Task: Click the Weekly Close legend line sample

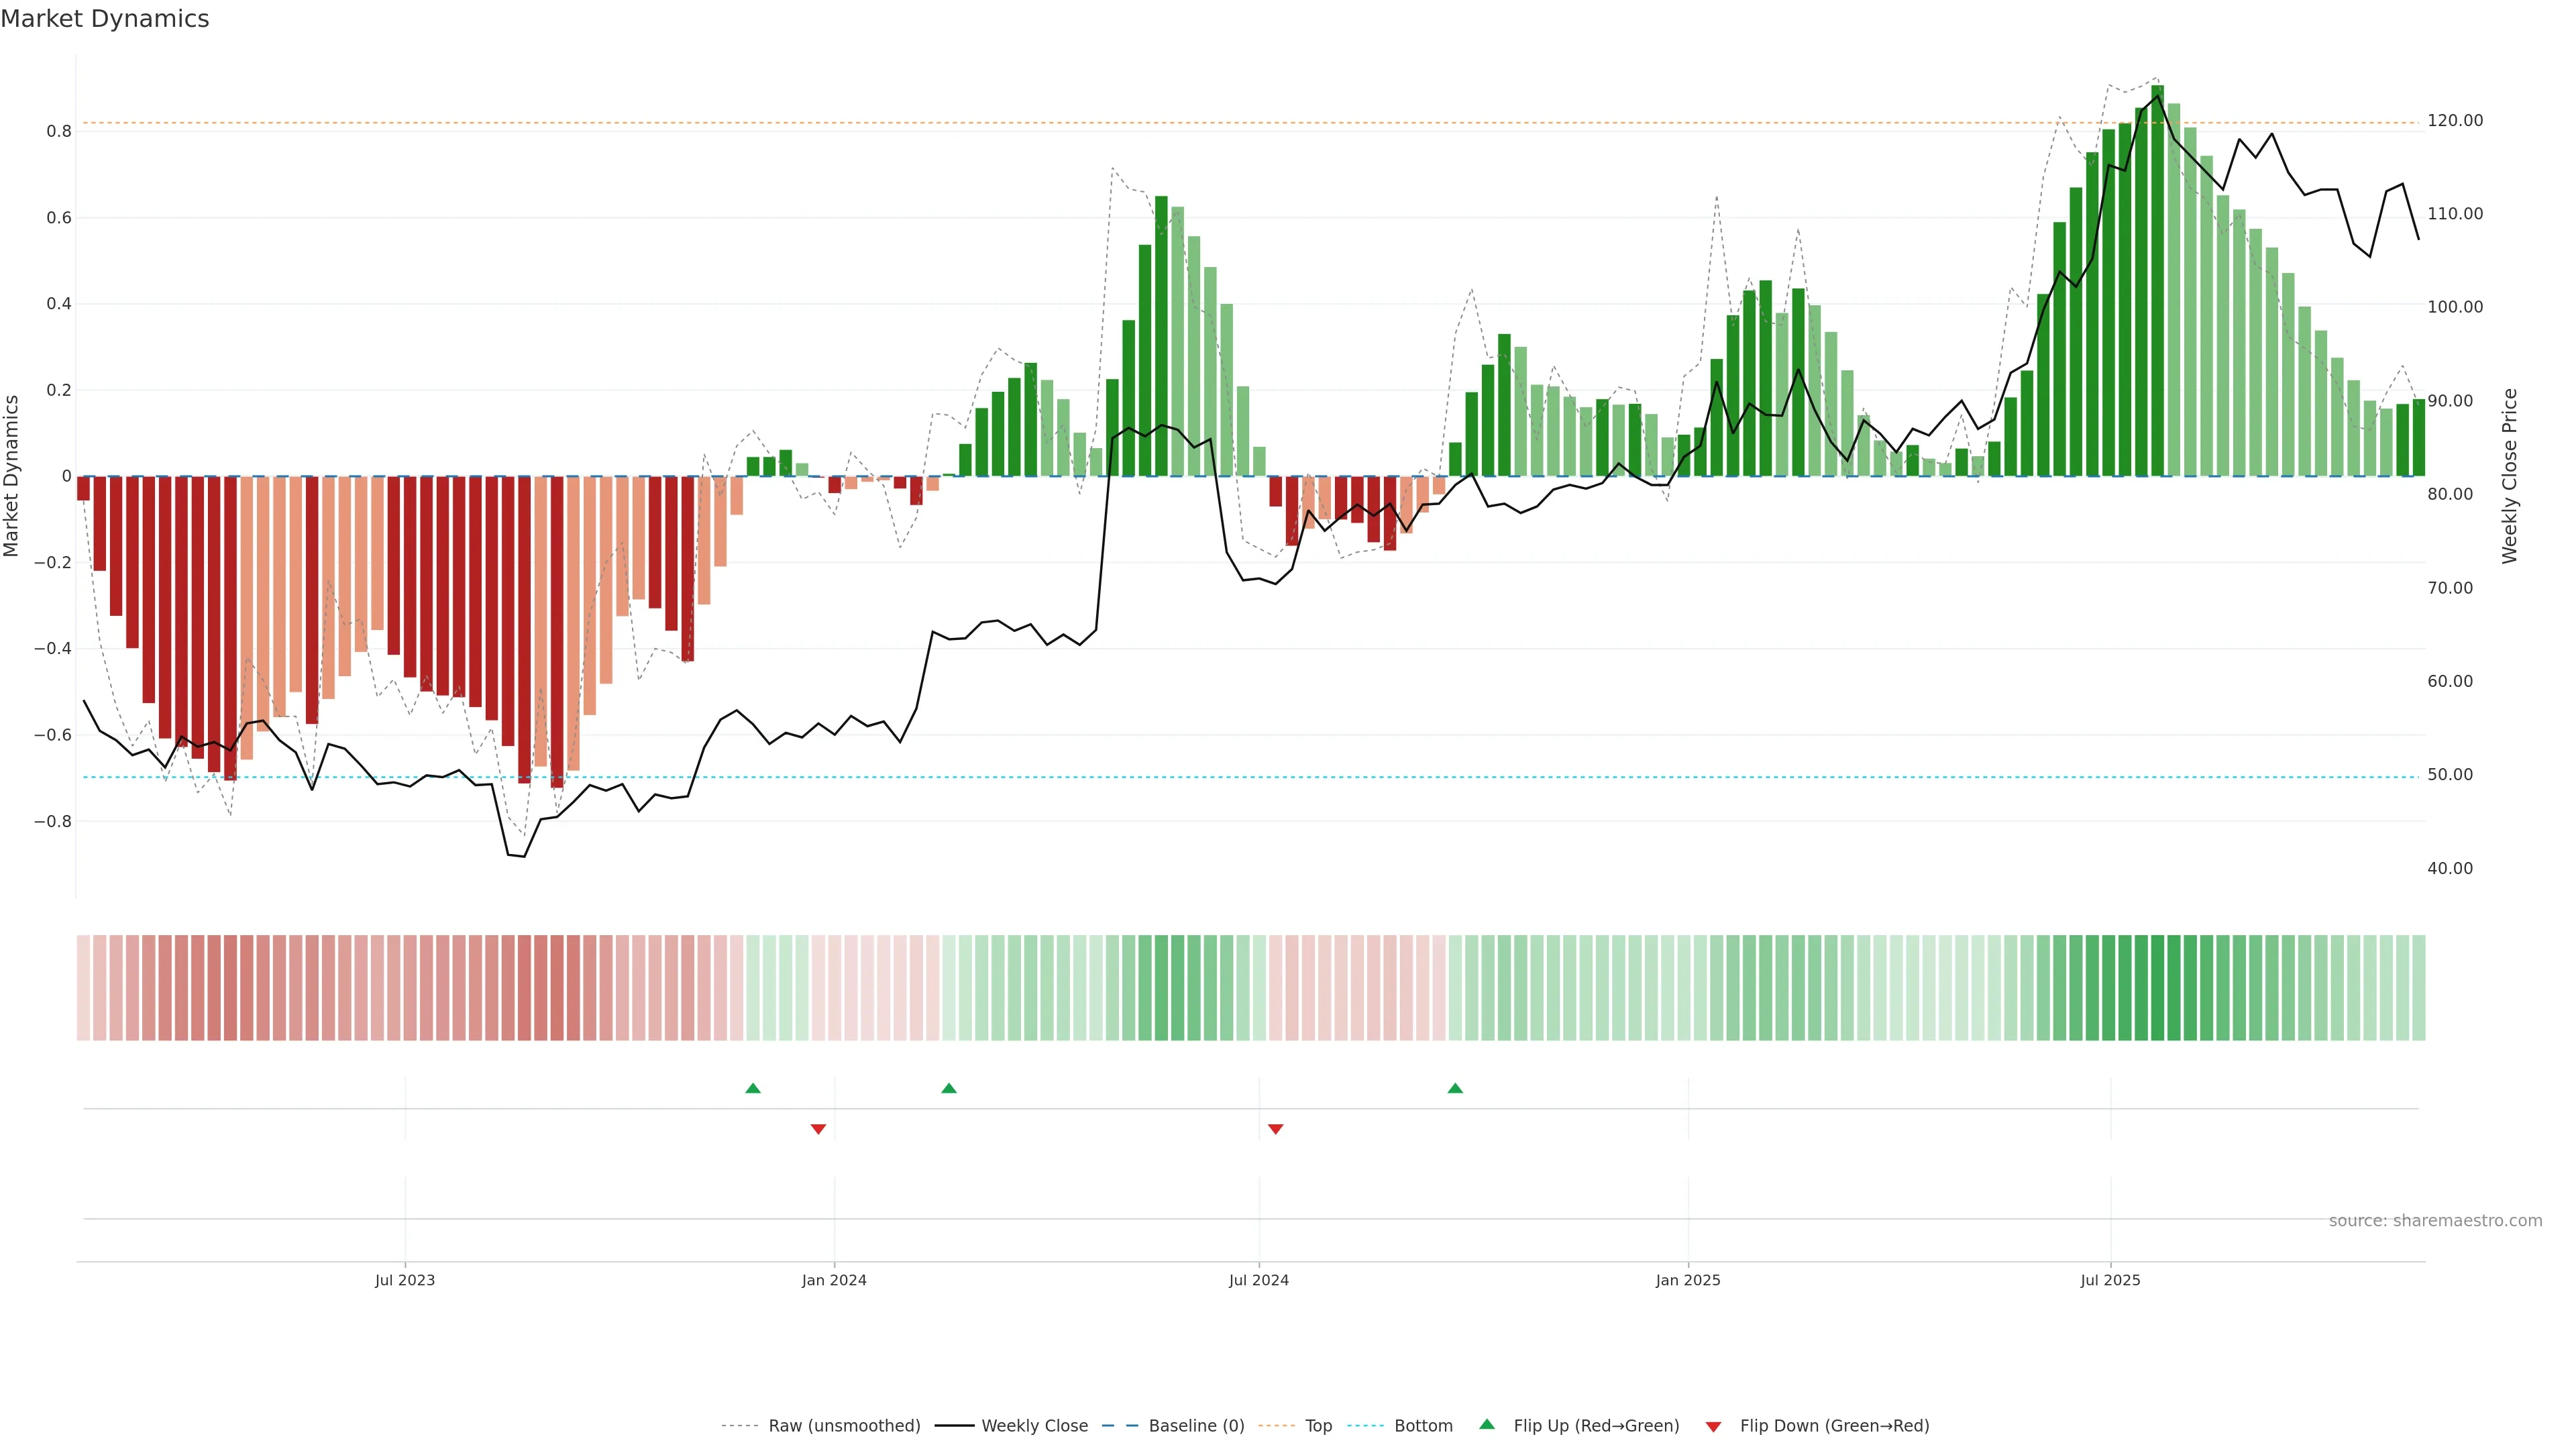Action: coord(954,1426)
